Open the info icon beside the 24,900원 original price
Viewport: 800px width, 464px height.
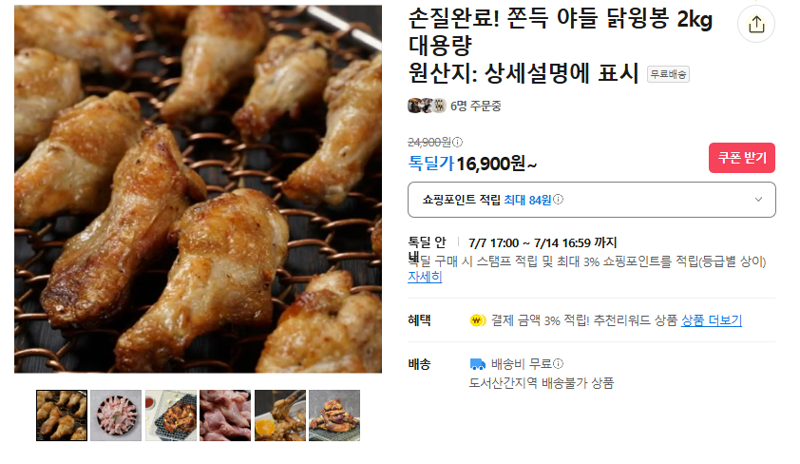click(x=458, y=142)
